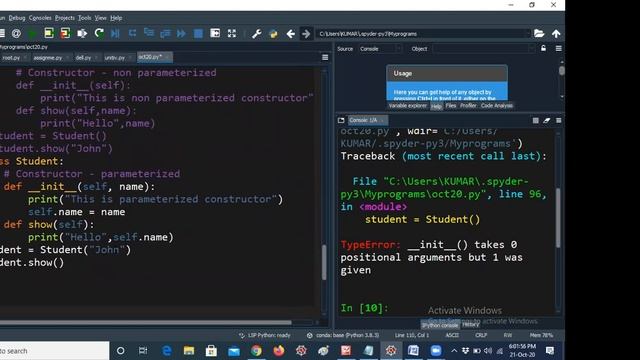Click the editor horizontal scrollbar

coord(146,322)
